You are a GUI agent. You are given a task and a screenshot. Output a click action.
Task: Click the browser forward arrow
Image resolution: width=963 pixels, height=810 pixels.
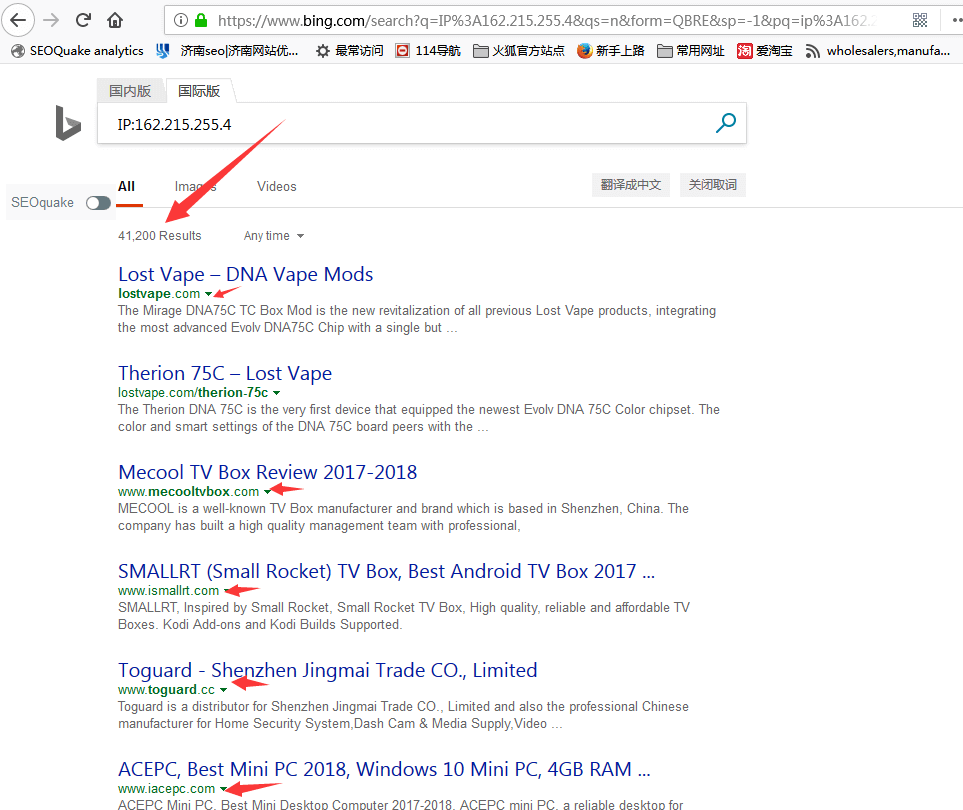pyautogui.click(x=51, y=20)
